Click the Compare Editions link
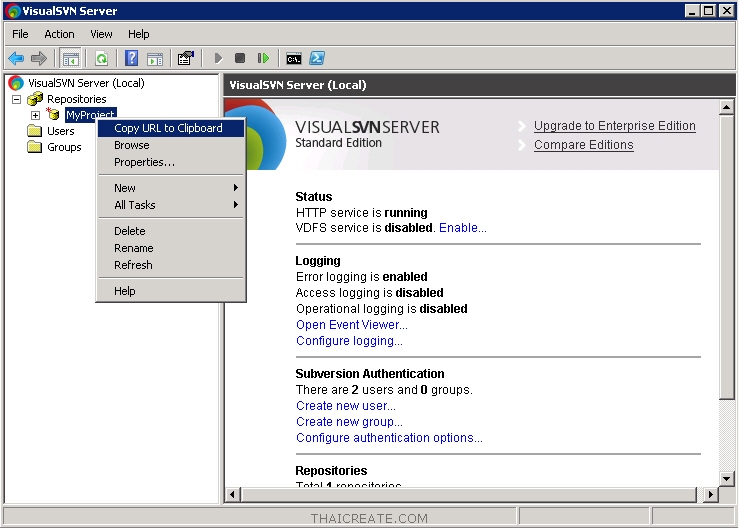 (x=583, y=145)
